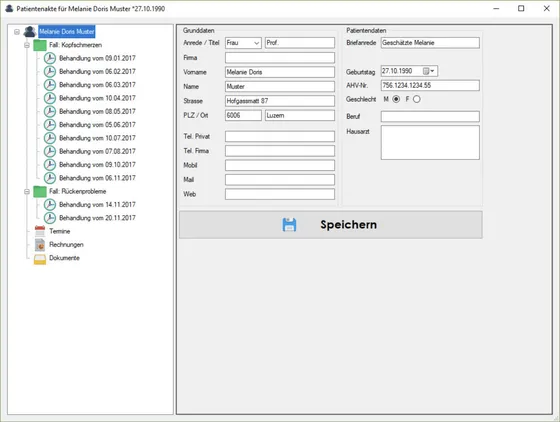The width and height of the screenshot is (560, 422).
Task: Open the Termine calendar icon
Action: click(40, 231)
